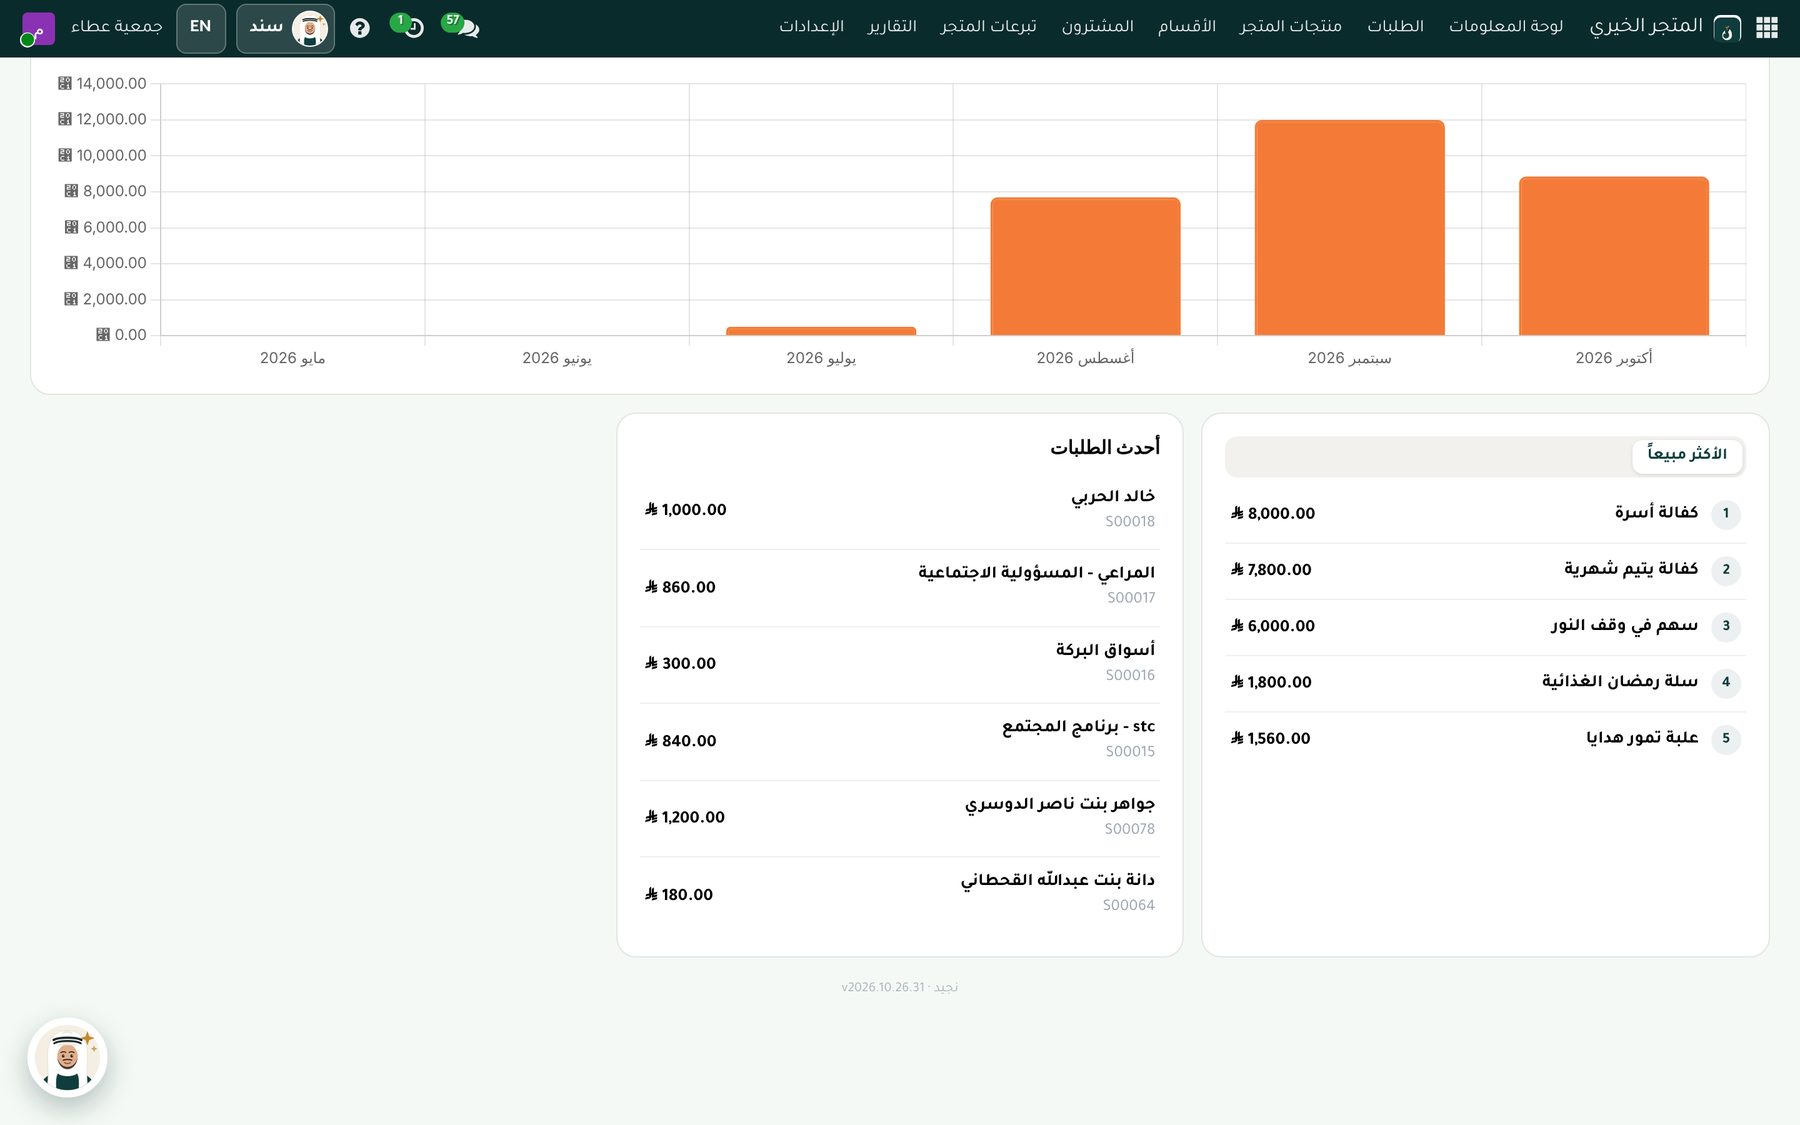Click rank badge 5 in best sellers
This screenshot has width=1800, height=1125.
coord(1726,739)
